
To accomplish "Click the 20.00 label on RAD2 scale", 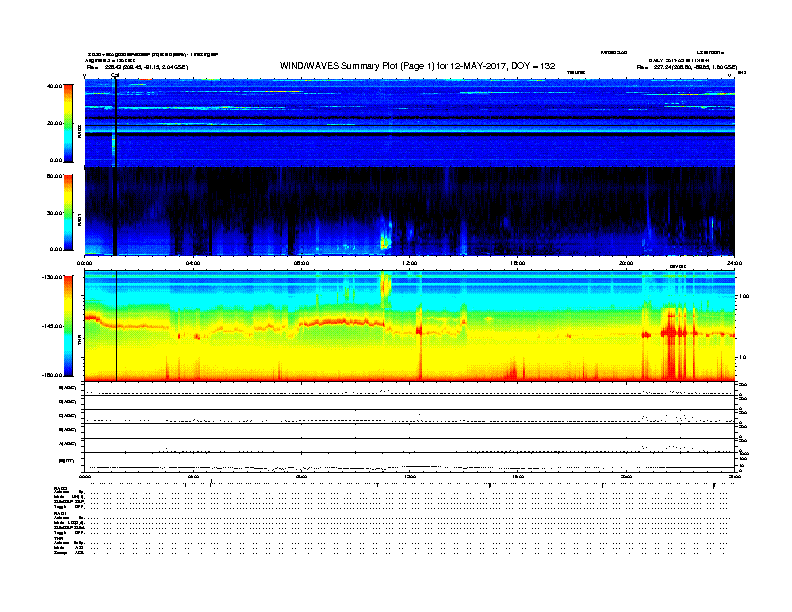I will click(54, 123).
